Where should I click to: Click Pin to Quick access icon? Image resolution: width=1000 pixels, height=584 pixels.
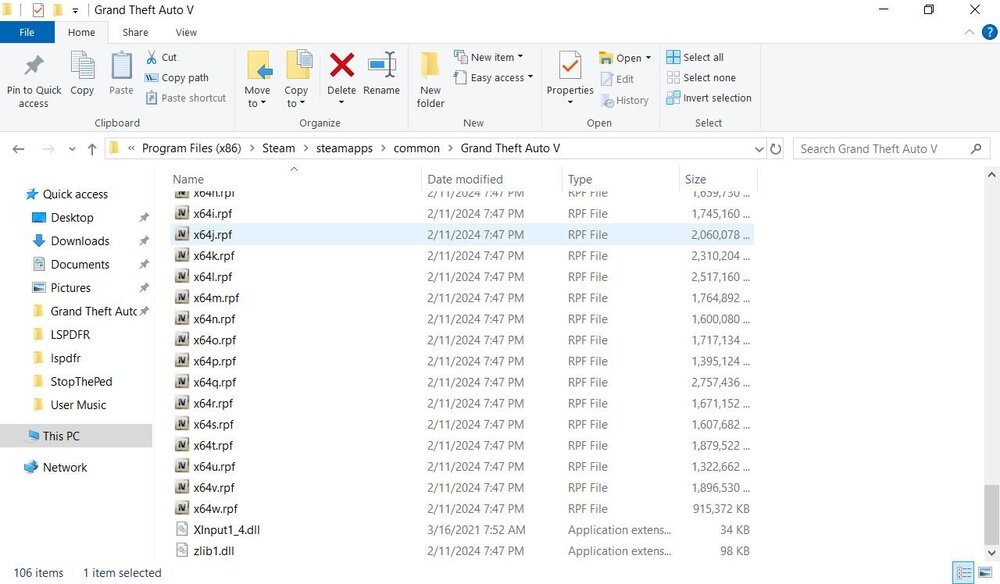34,66
